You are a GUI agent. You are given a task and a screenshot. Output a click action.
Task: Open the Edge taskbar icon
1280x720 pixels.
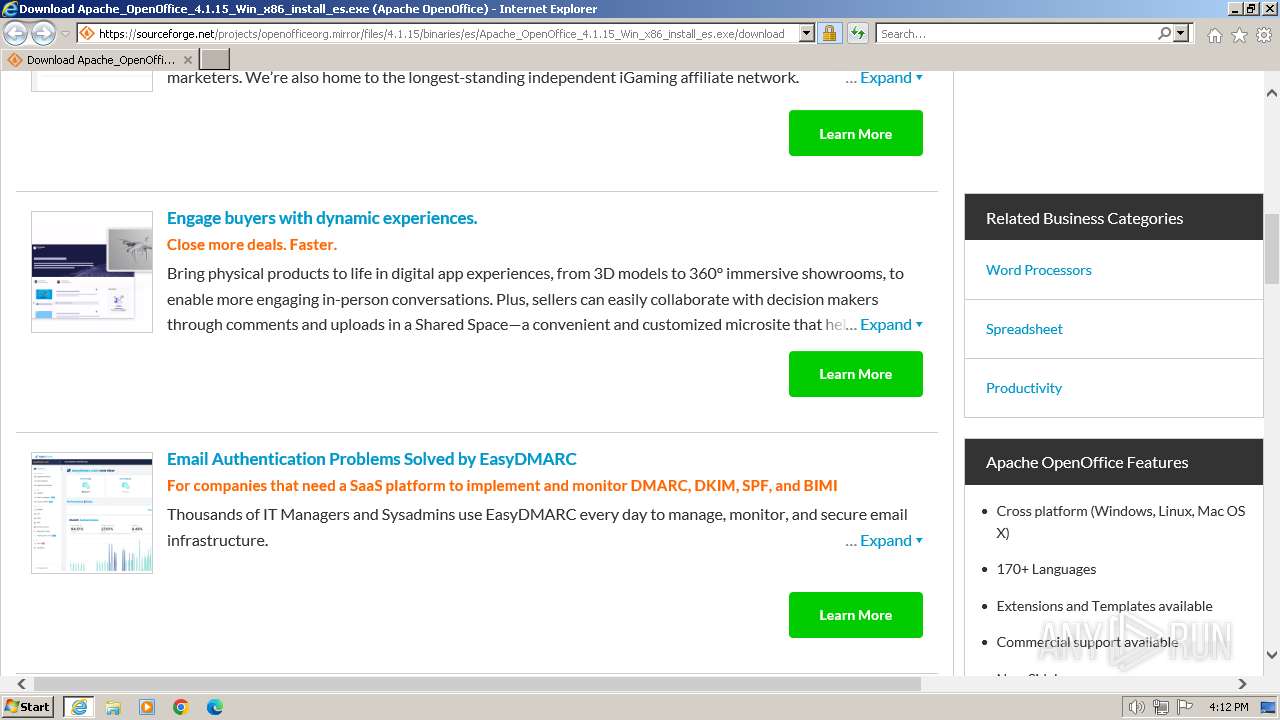[215, 707]
